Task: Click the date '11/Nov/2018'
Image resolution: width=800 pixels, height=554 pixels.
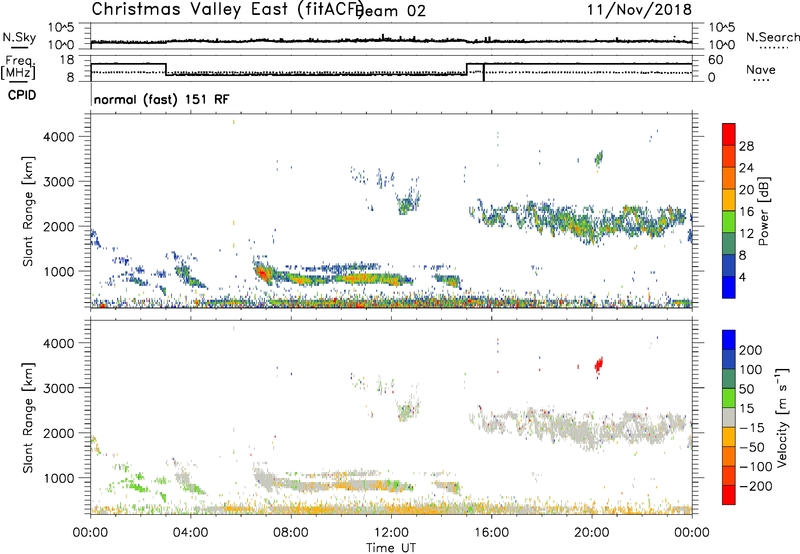Action: (639, 9)
